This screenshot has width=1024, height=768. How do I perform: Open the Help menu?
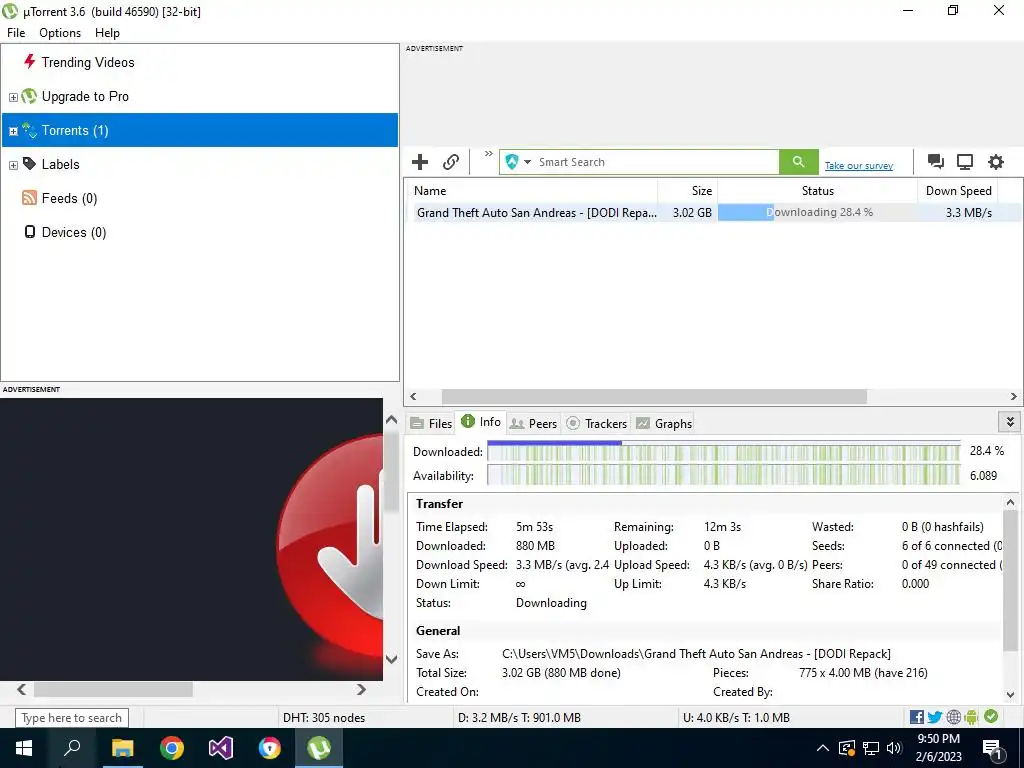click(x=107, y=33)
